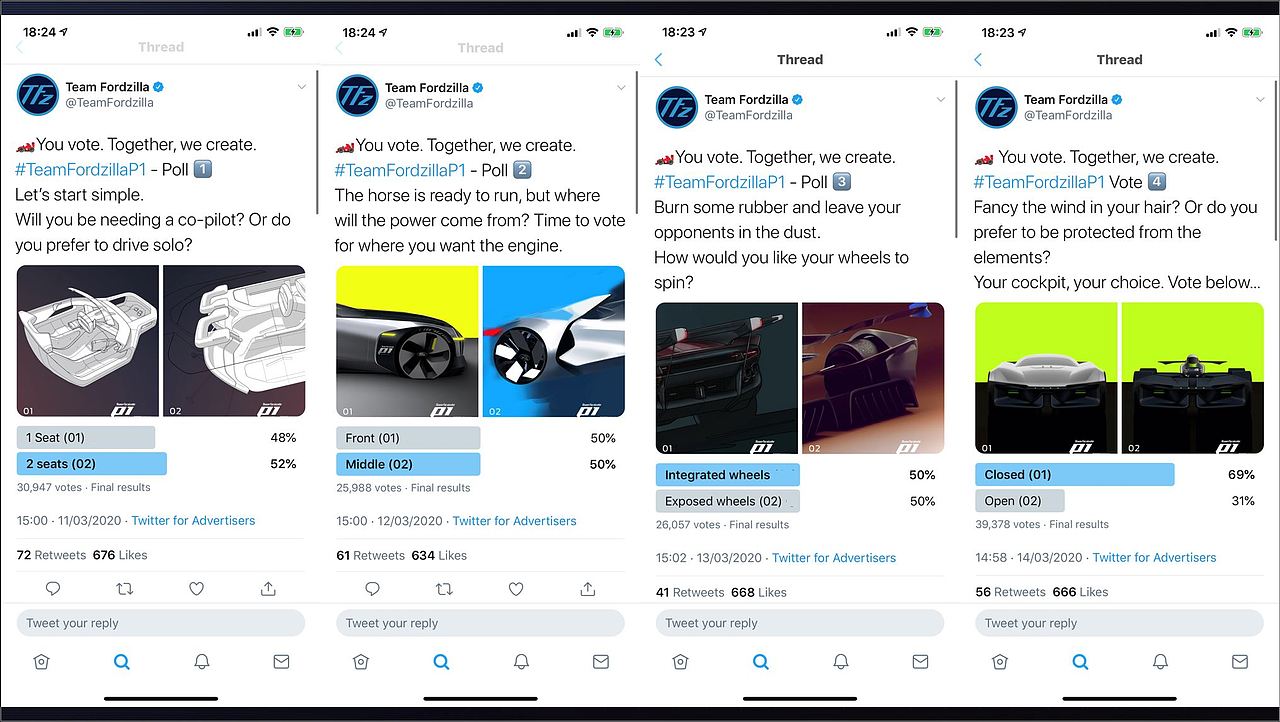Expand the caret menu on Poll 1 tweet

[302, 88]
